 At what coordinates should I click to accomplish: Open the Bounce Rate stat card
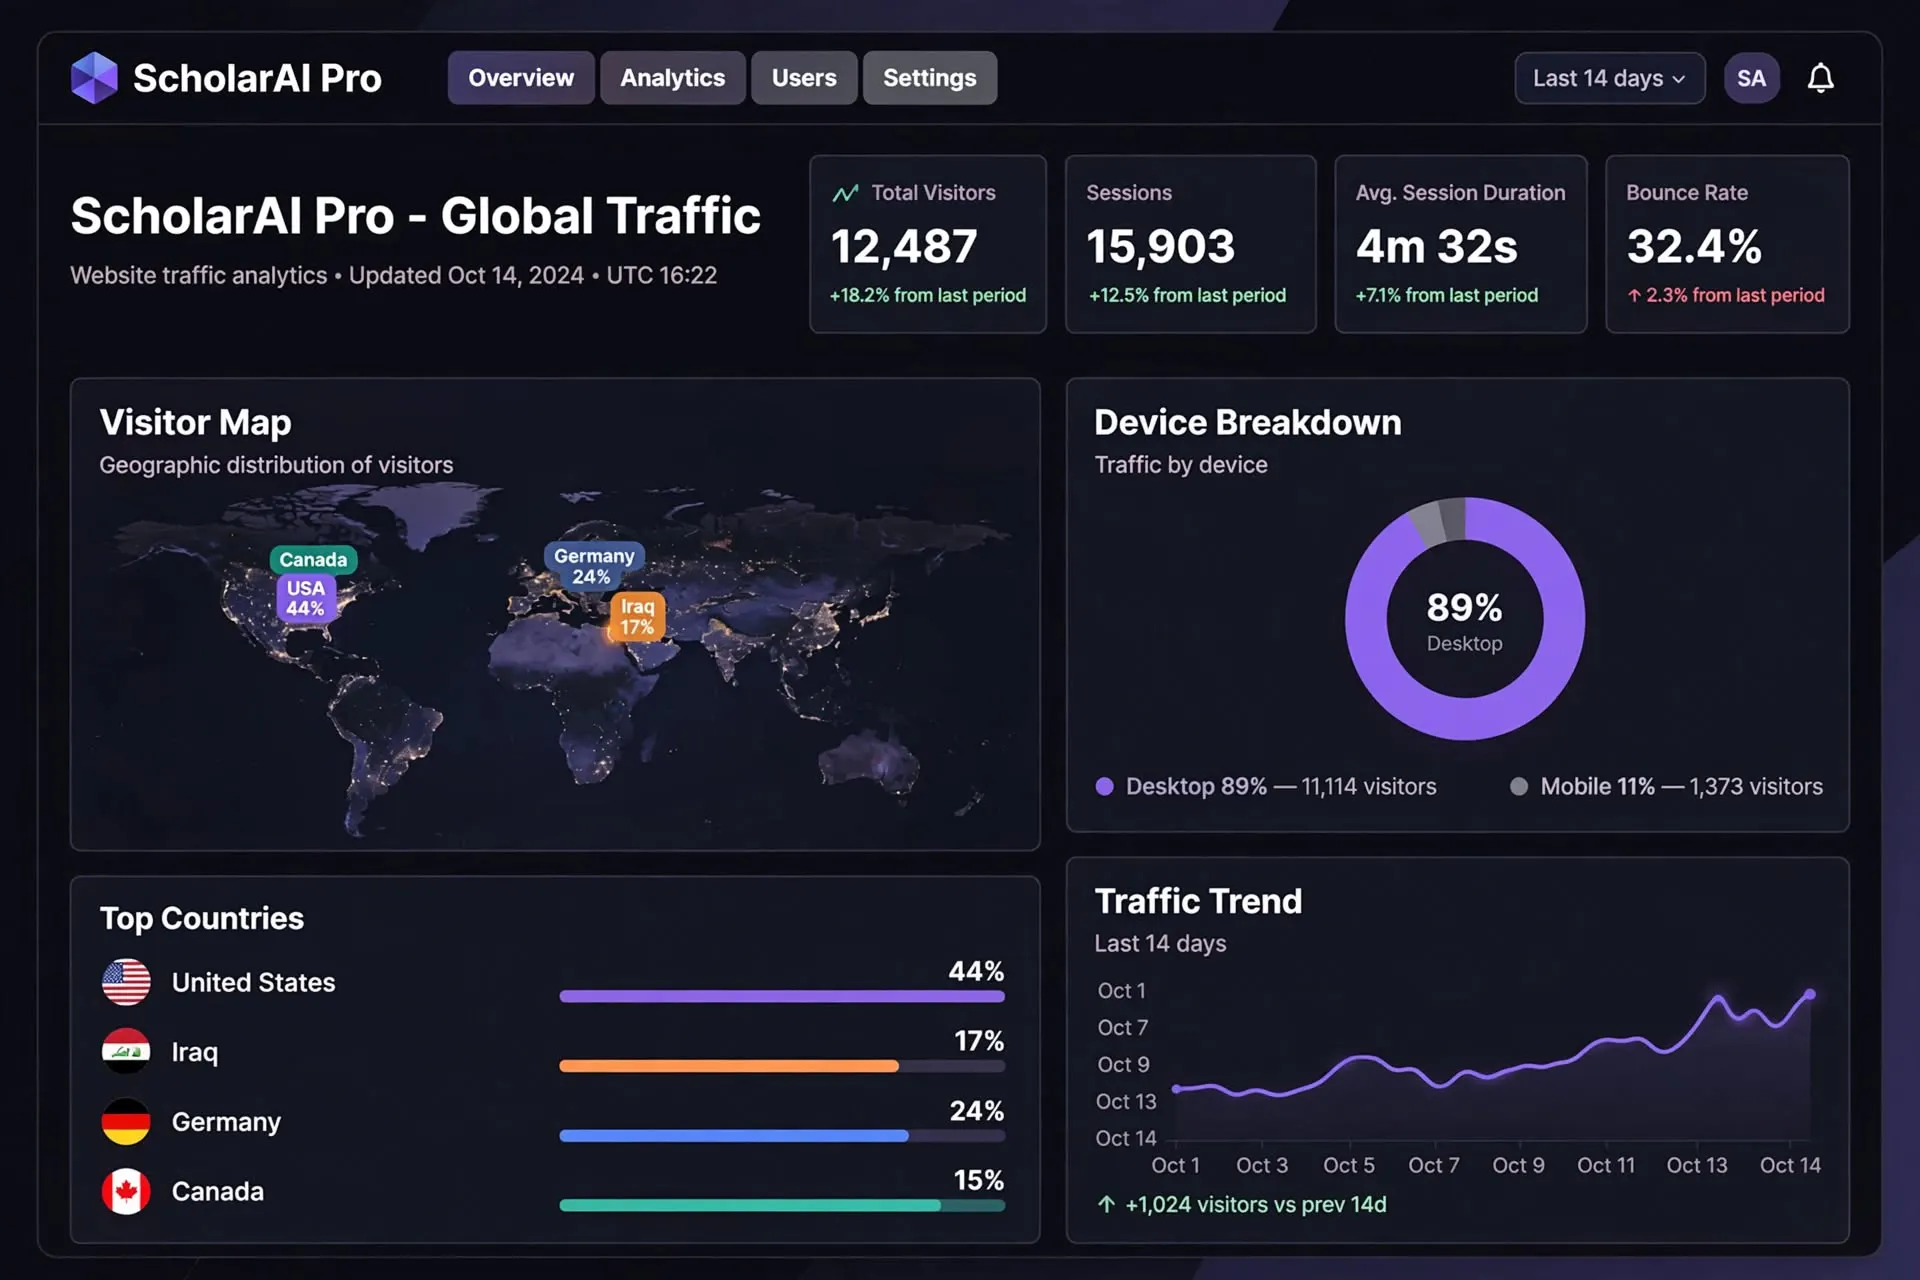[1727, 244]
